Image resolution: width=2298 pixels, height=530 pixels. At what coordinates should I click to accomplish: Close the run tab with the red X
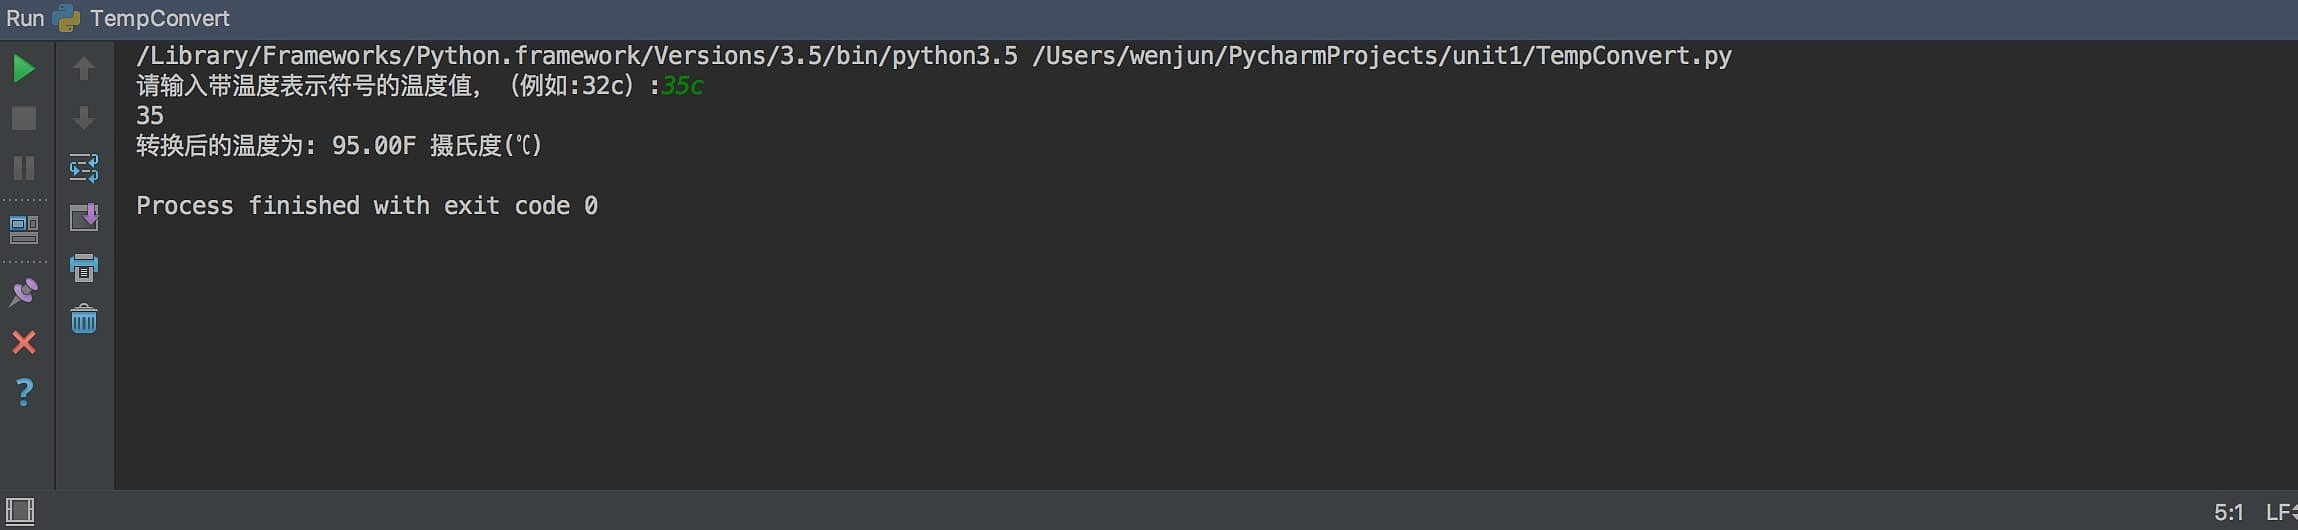point(24,343)
